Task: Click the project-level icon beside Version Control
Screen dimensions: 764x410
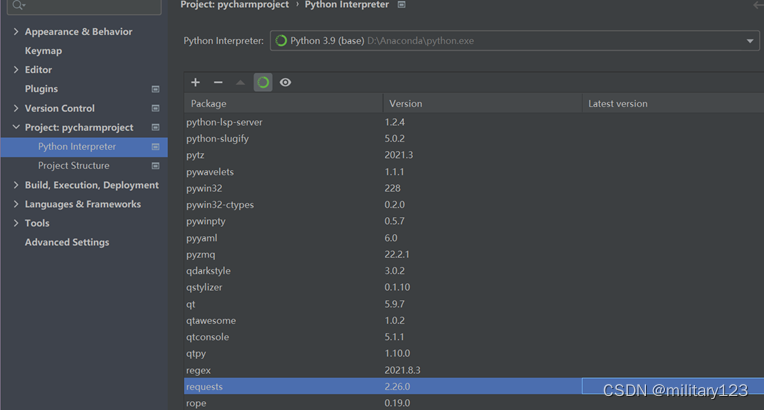Action: (x=155, y=108)
